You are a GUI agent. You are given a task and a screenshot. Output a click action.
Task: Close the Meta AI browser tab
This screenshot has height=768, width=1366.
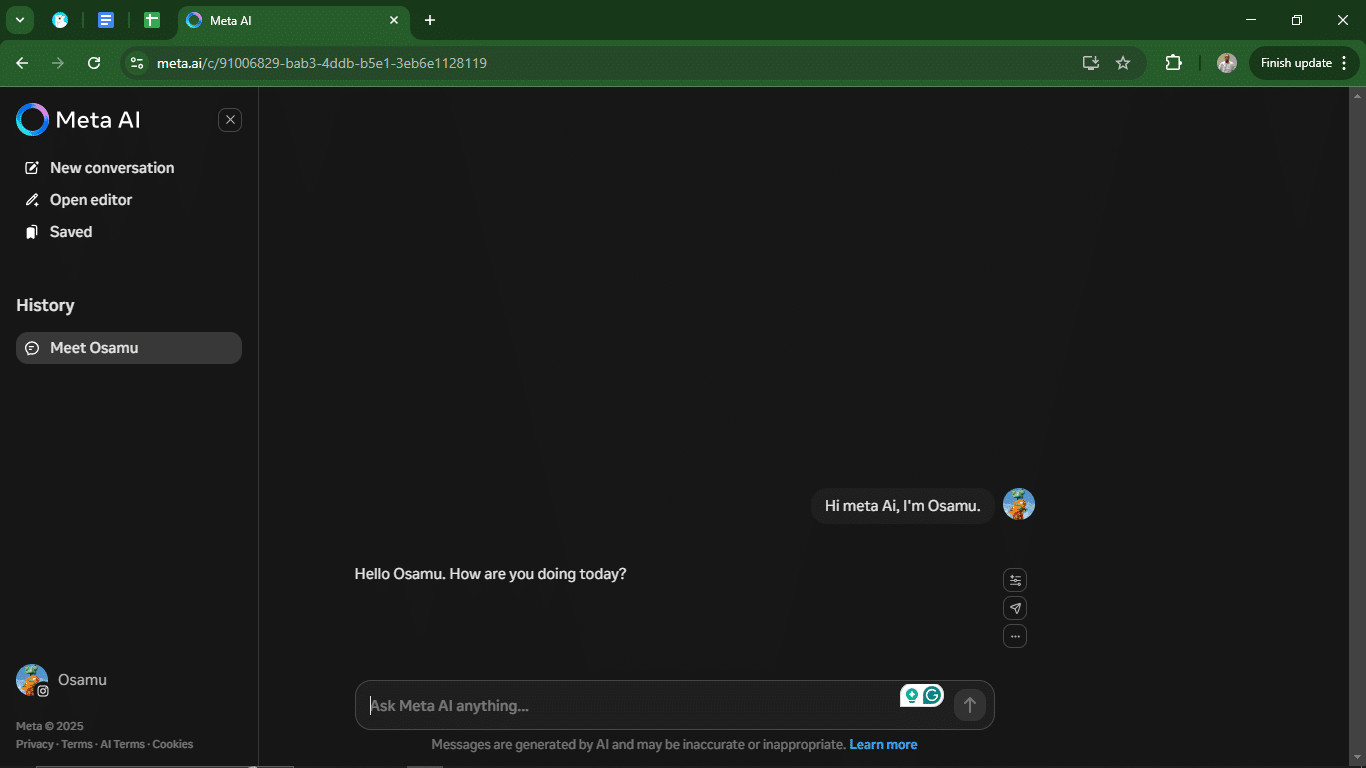point(394,20)
